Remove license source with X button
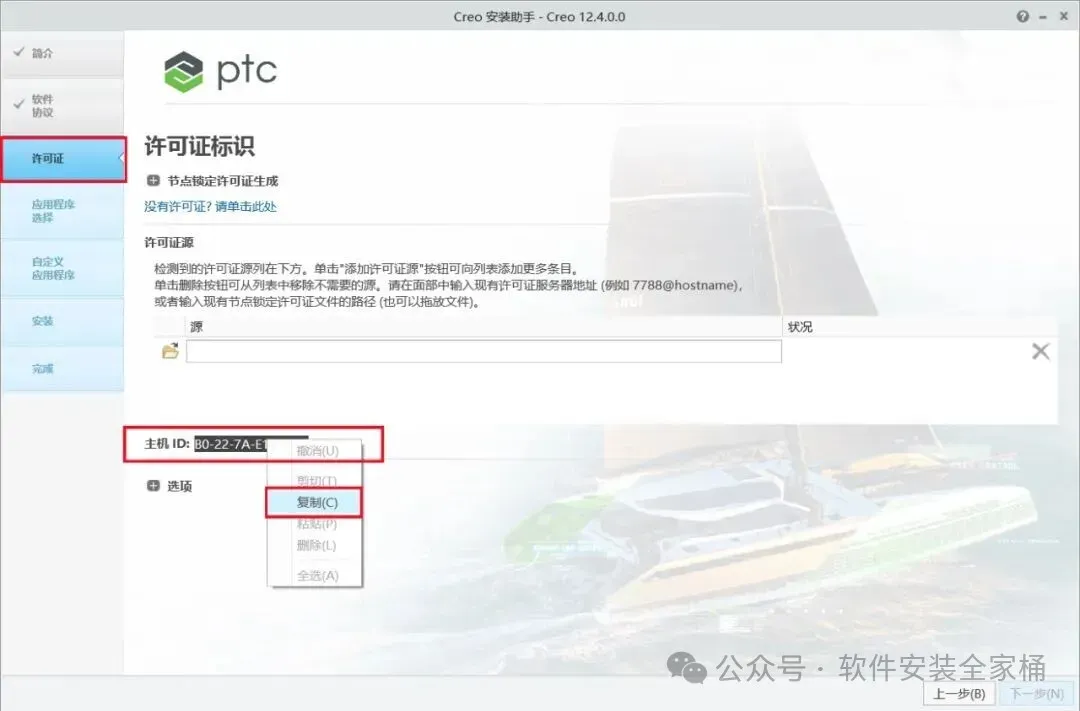Image resolution: width=1080 pixels, height=711 pixels. 1040,351
